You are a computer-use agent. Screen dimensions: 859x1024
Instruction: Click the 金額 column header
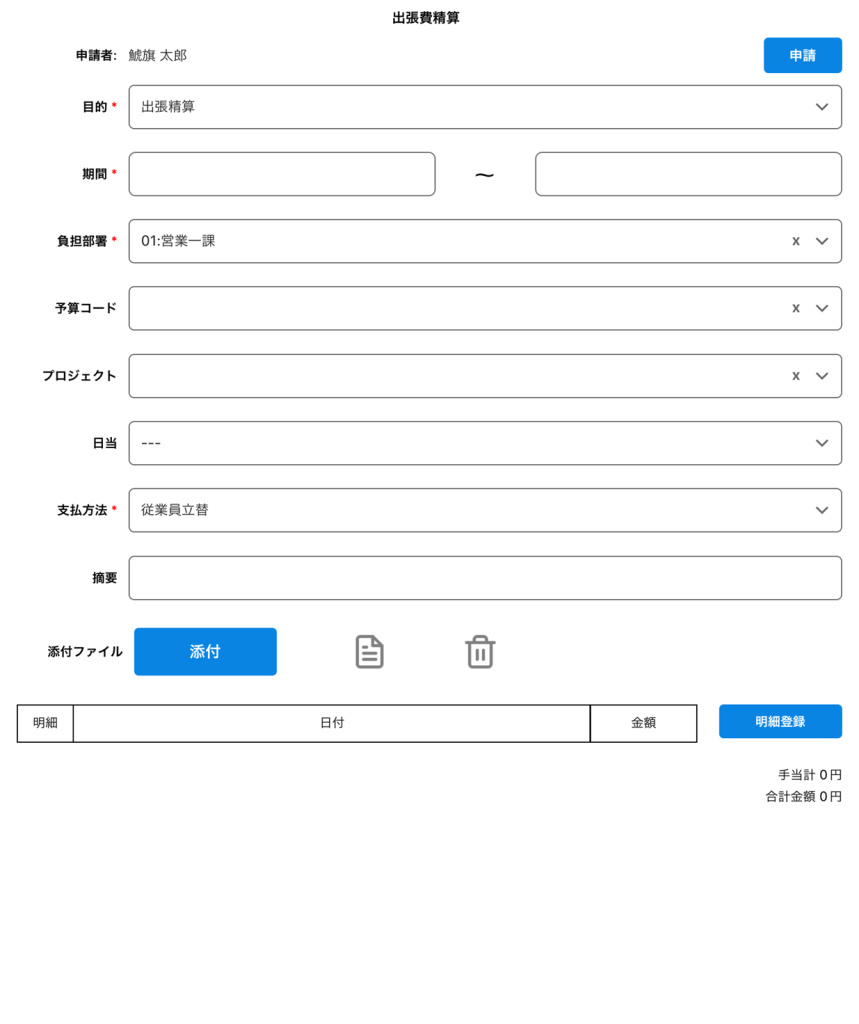(x=643, y=723)
